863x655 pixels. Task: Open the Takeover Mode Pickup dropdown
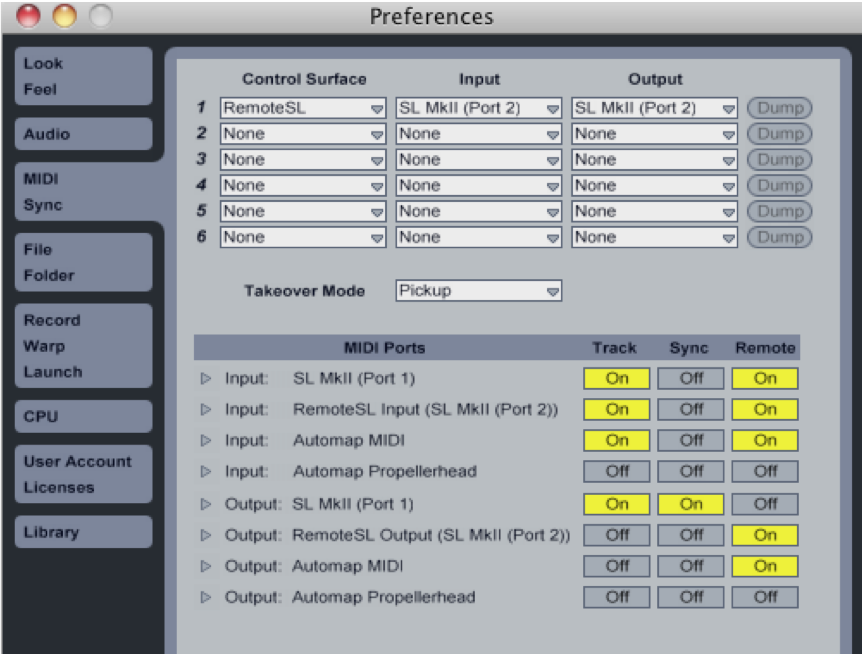click(x=478, y=291)
